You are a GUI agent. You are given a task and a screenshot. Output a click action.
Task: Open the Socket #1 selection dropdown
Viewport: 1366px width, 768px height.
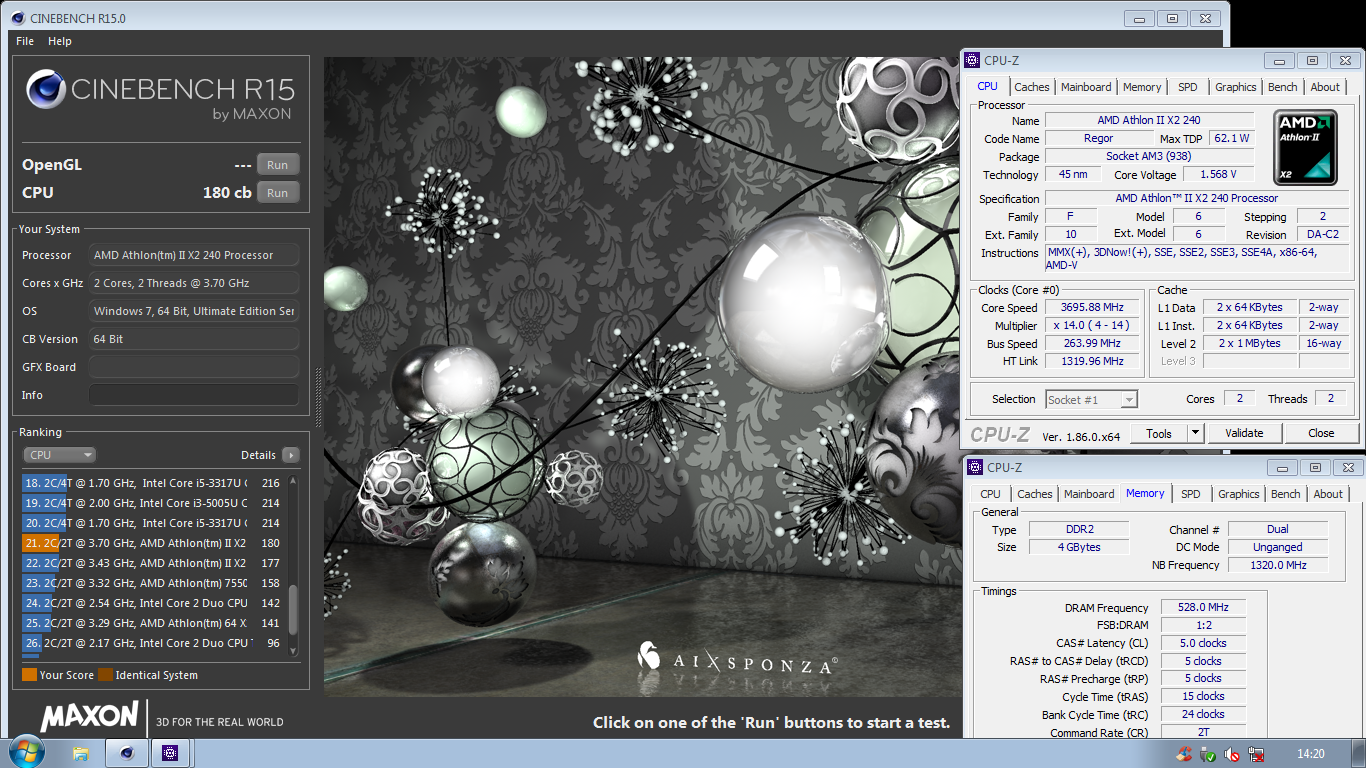click(1091, 399)
